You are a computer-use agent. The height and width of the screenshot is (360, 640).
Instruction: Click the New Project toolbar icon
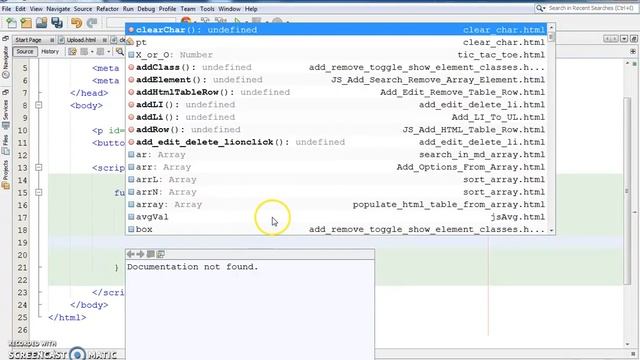27,23
